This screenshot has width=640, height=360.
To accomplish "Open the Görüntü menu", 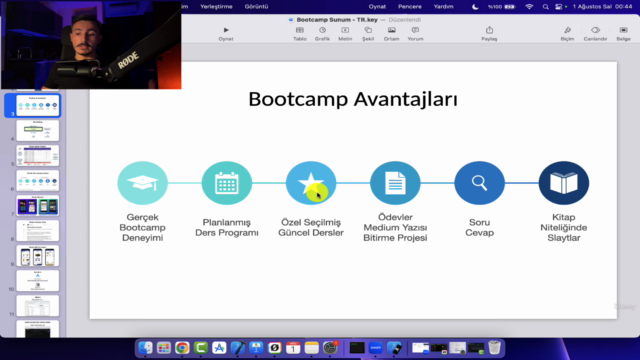I will 256,7.
